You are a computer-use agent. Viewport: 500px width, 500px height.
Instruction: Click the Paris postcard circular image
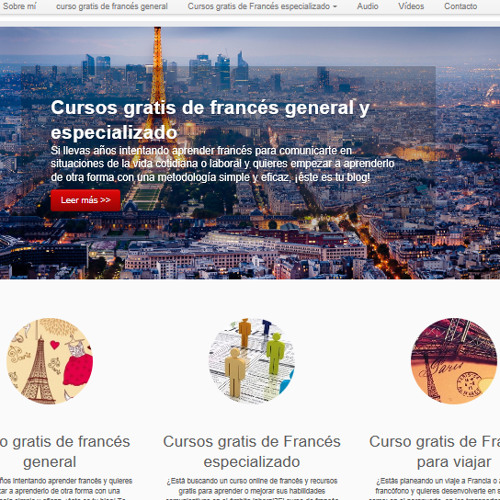tap(454, 361)
